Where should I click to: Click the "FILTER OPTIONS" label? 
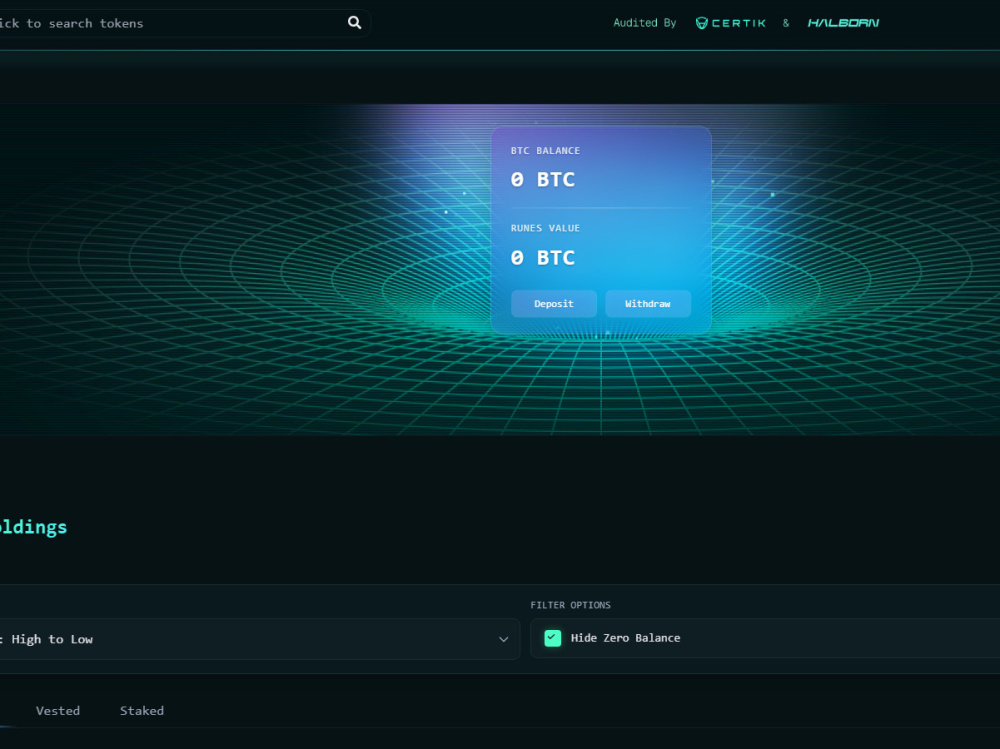point(571,605)
